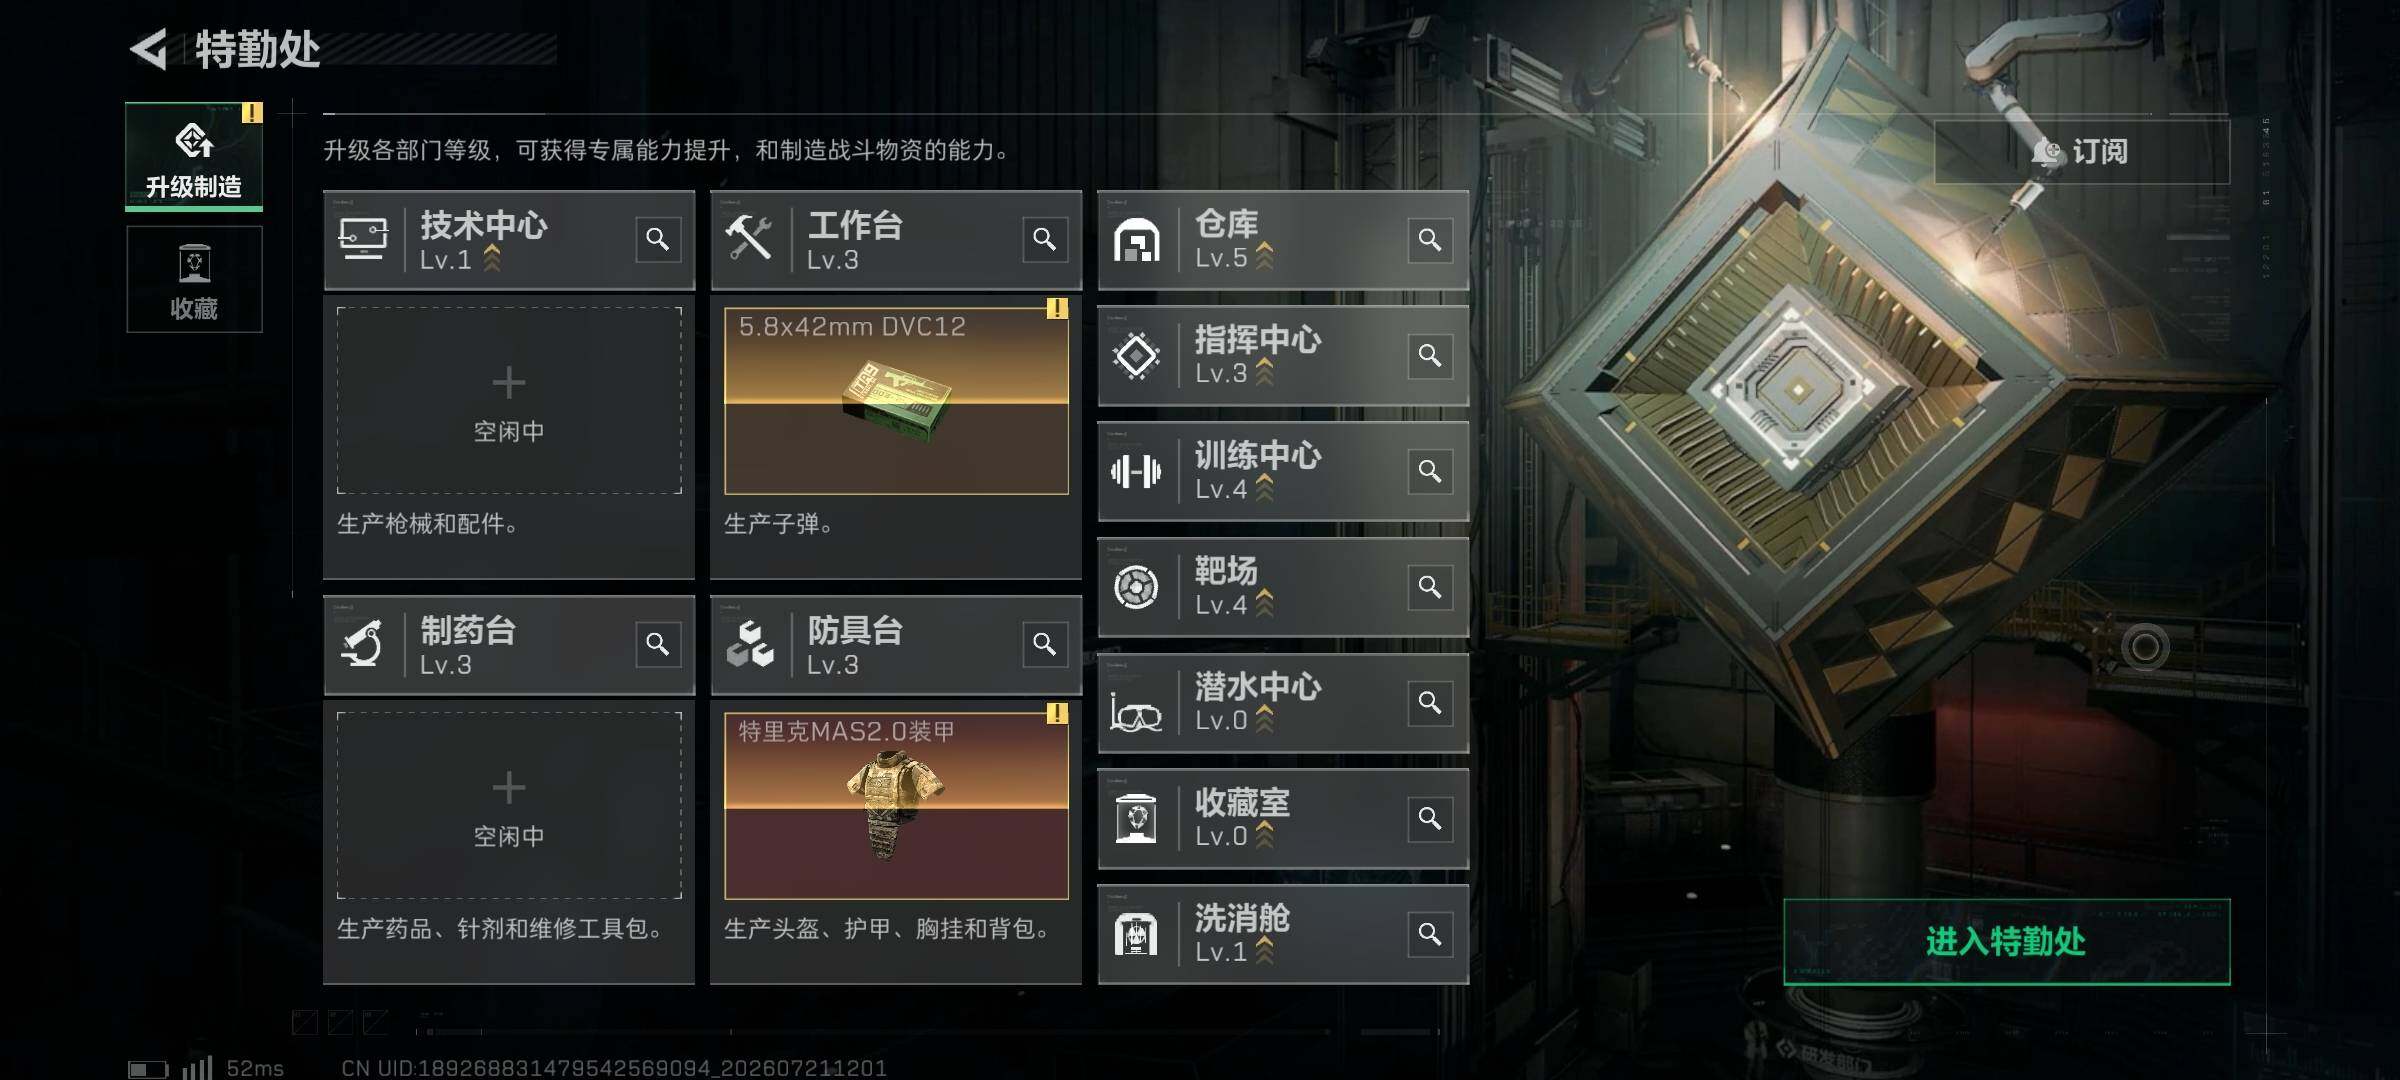
Task: Select the 升级制造 tab
Action: (x=194, y=157)
